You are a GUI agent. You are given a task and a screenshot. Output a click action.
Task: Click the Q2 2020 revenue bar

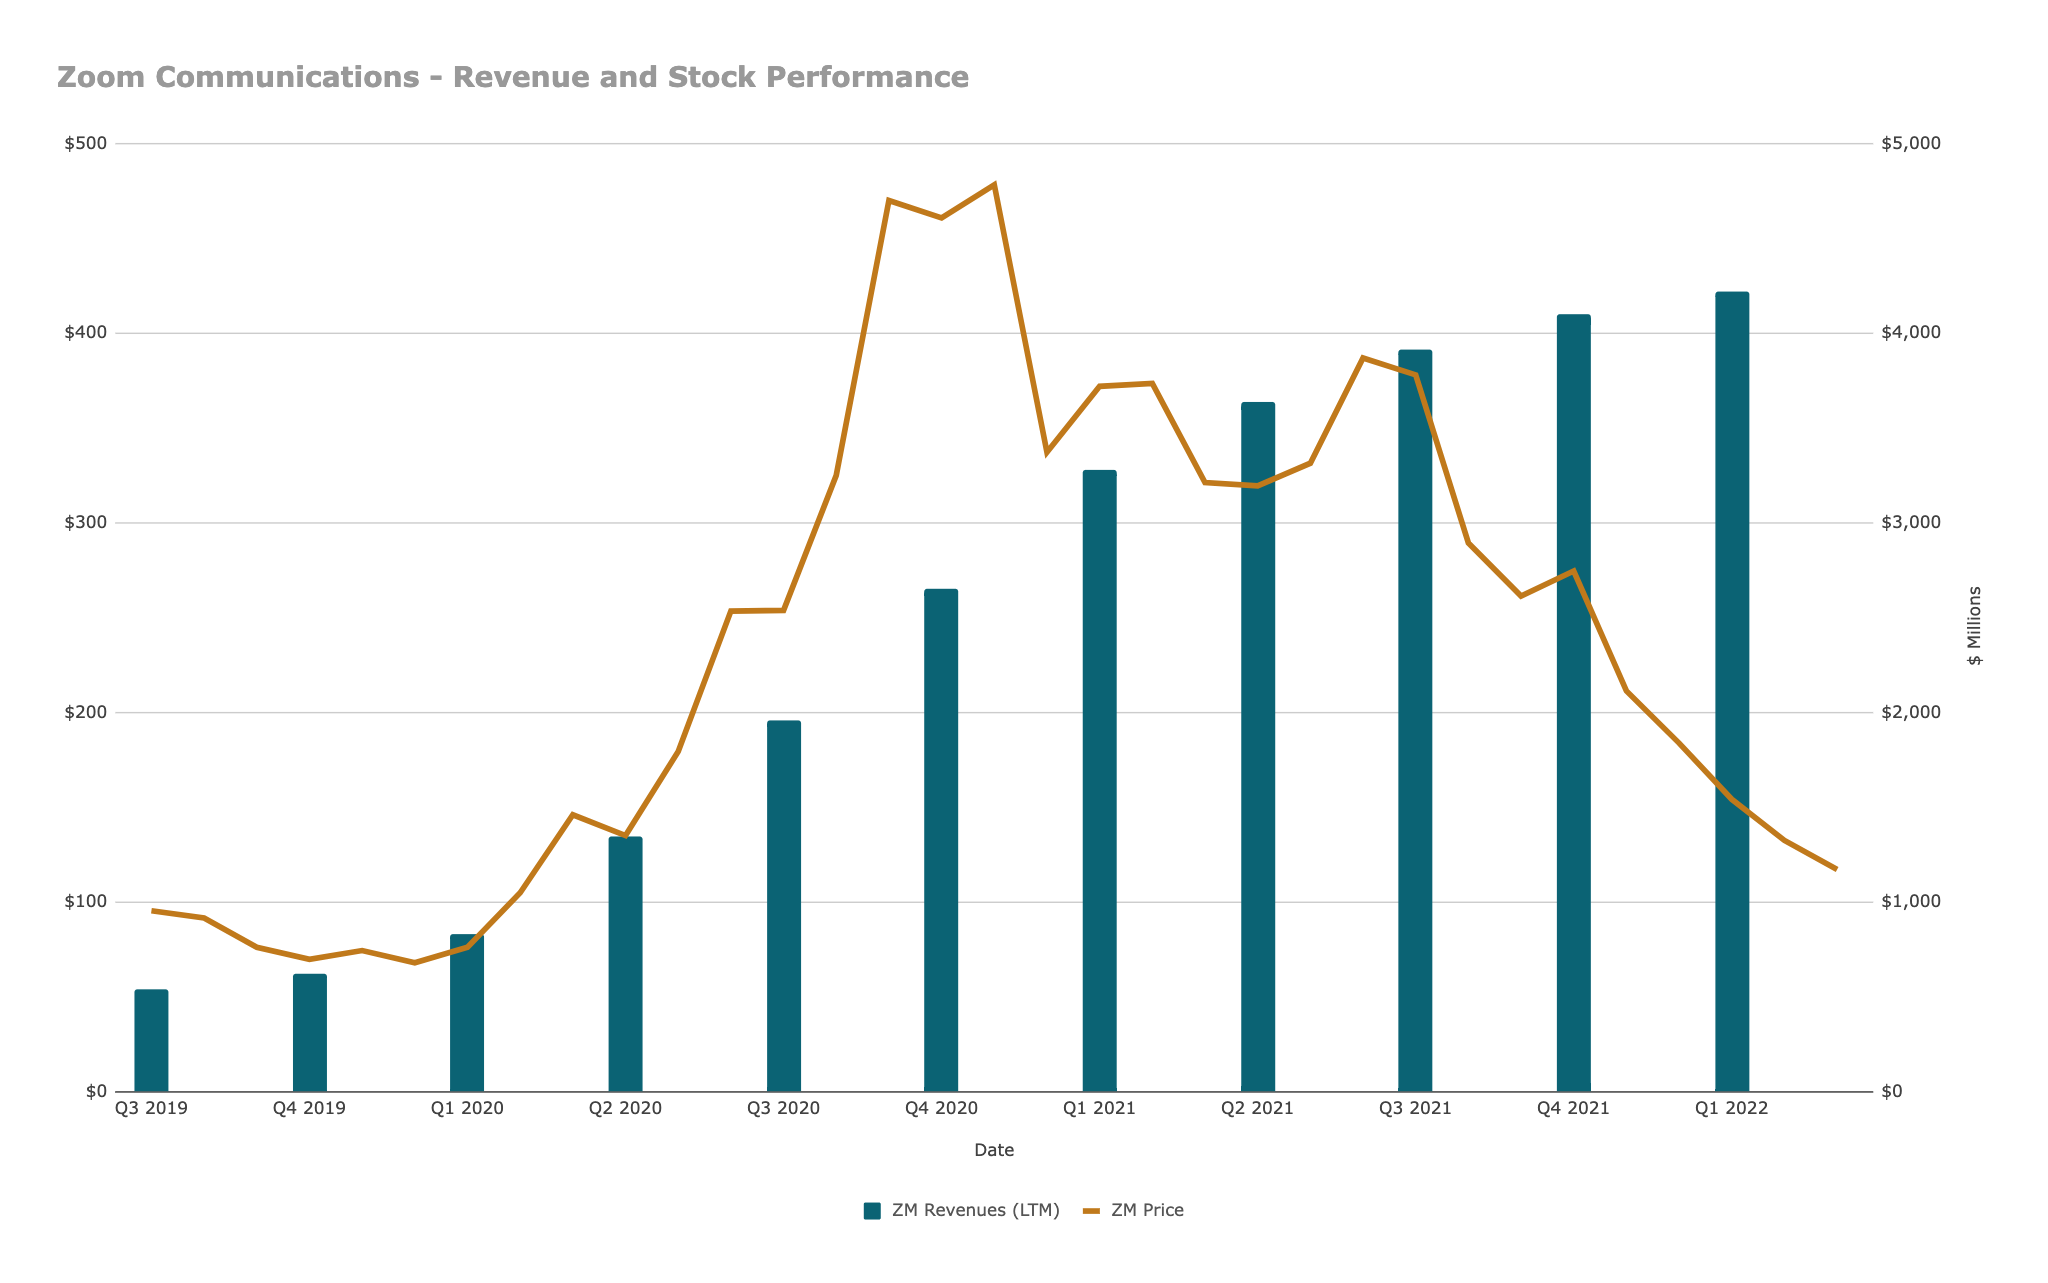[x=625, y=964]
